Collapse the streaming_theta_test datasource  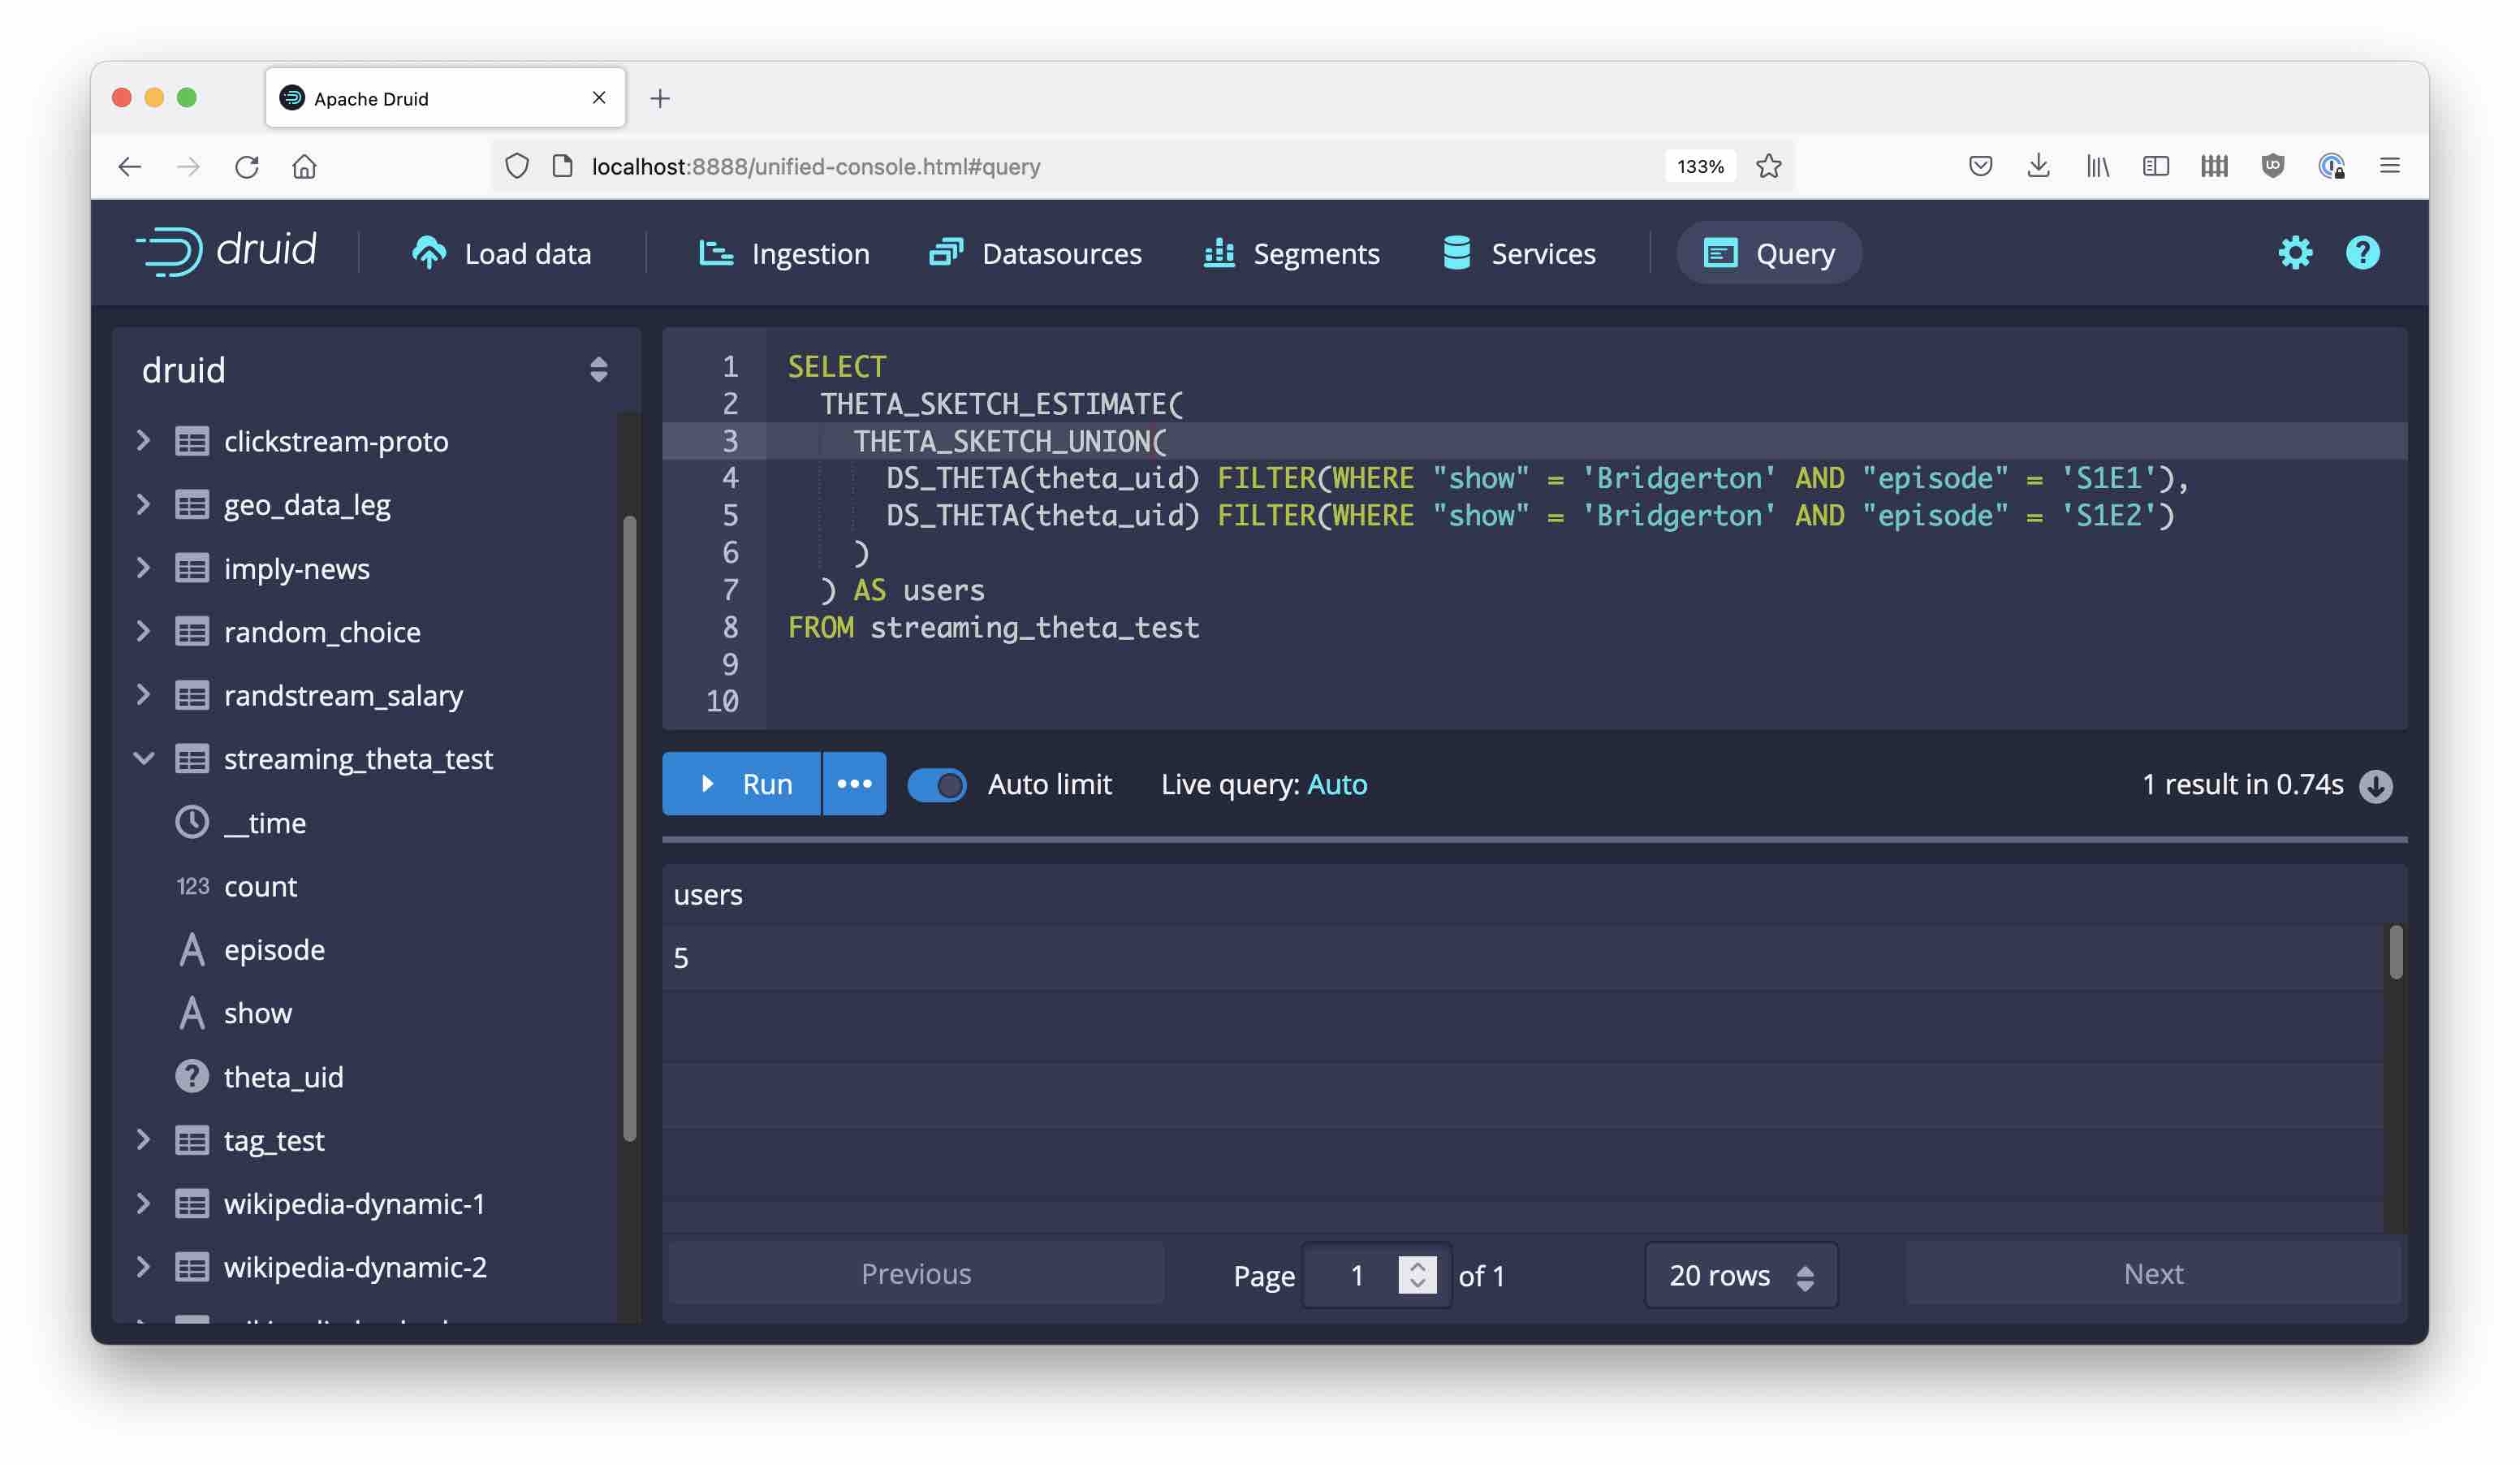(x=144, y=759)
